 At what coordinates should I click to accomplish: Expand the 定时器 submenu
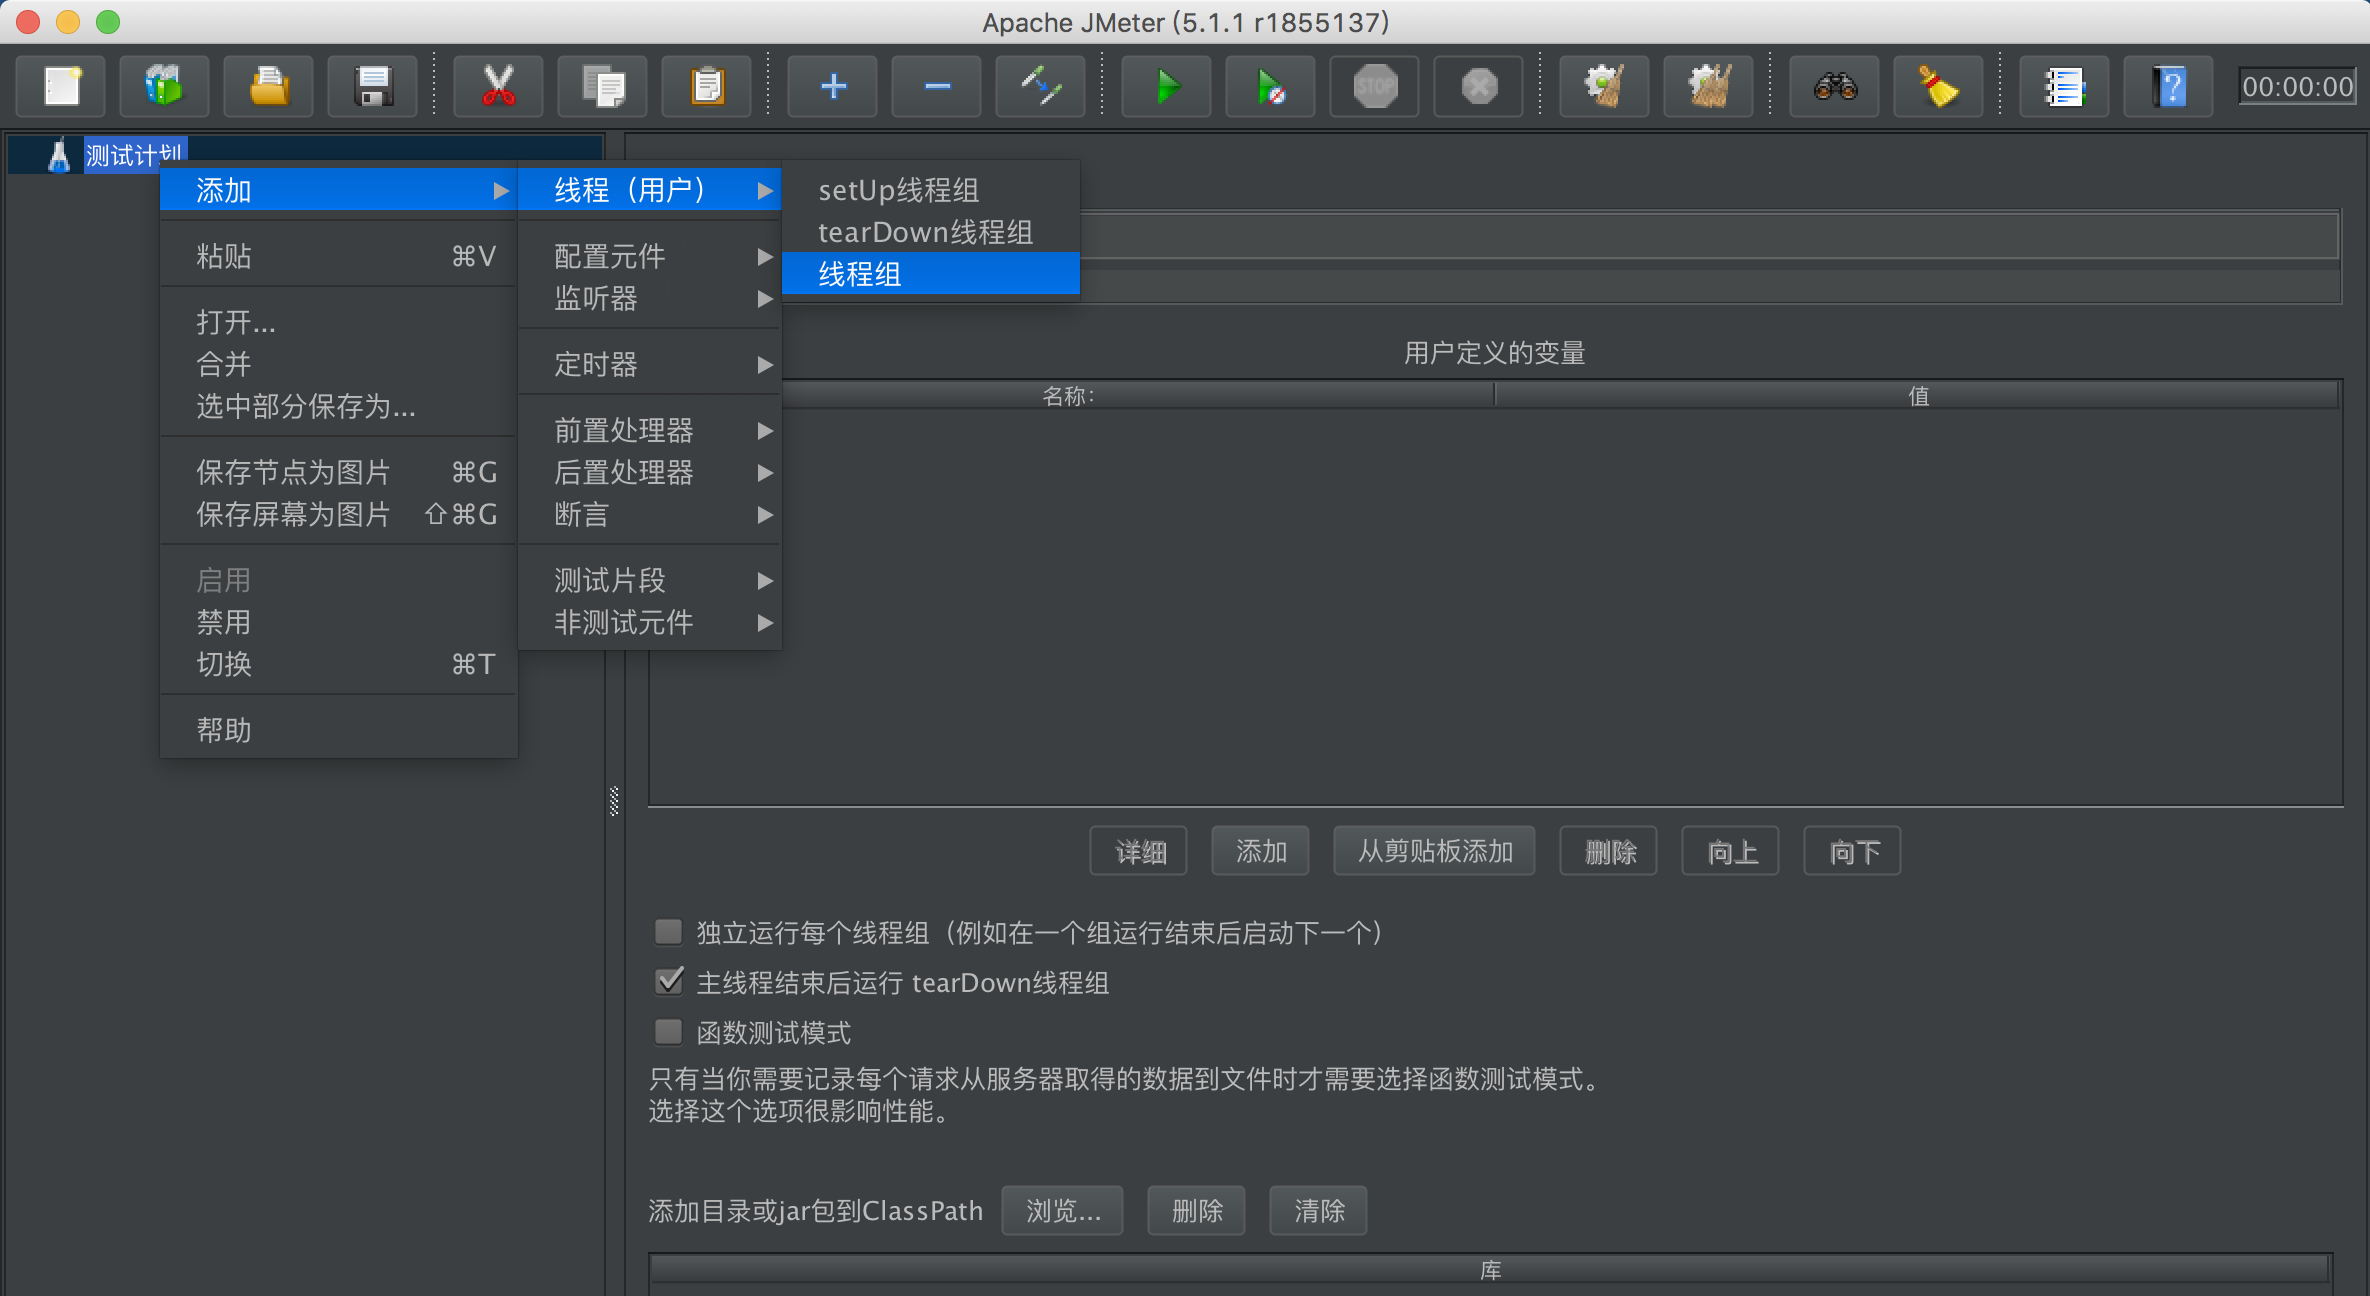click(x=650, y=364)
